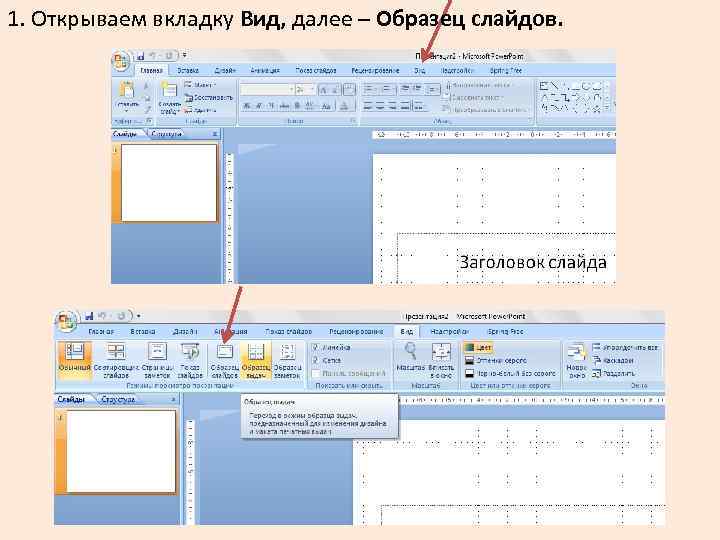Click the Заголовок слайда title placeholder
The image size is (720, 540).
tap(533, 262)
